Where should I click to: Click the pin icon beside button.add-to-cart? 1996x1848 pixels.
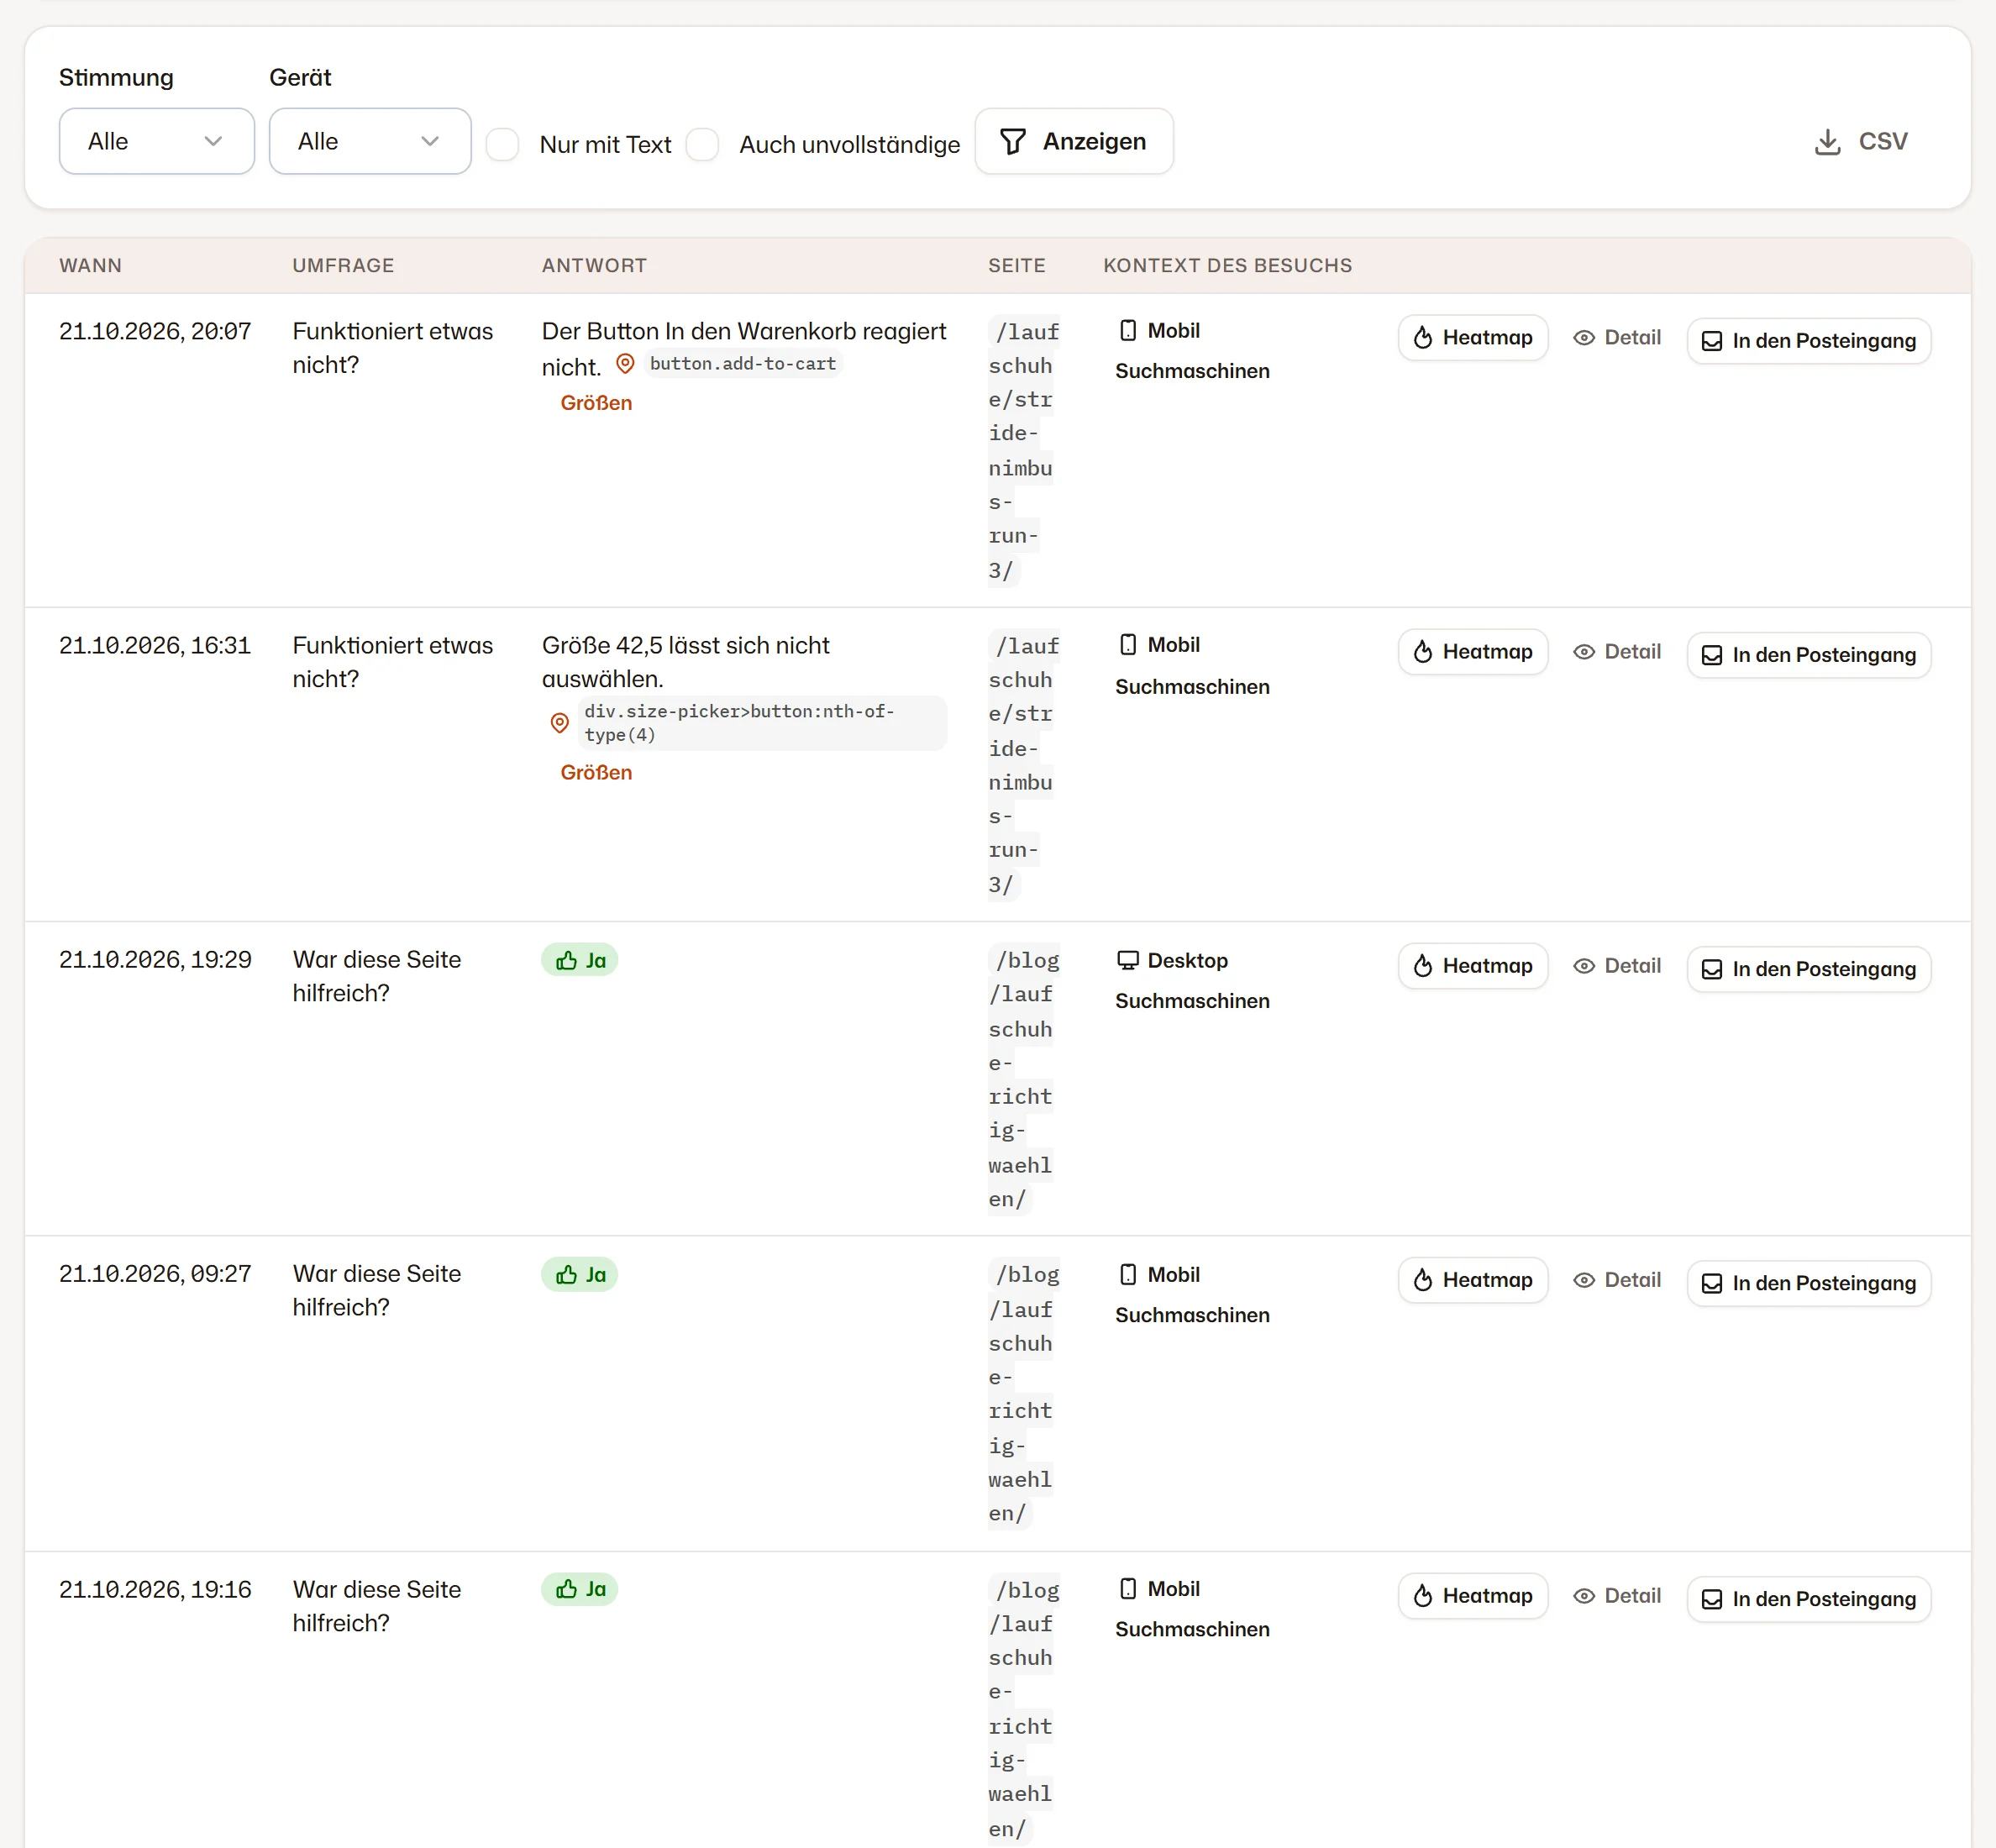click(625, 364)
